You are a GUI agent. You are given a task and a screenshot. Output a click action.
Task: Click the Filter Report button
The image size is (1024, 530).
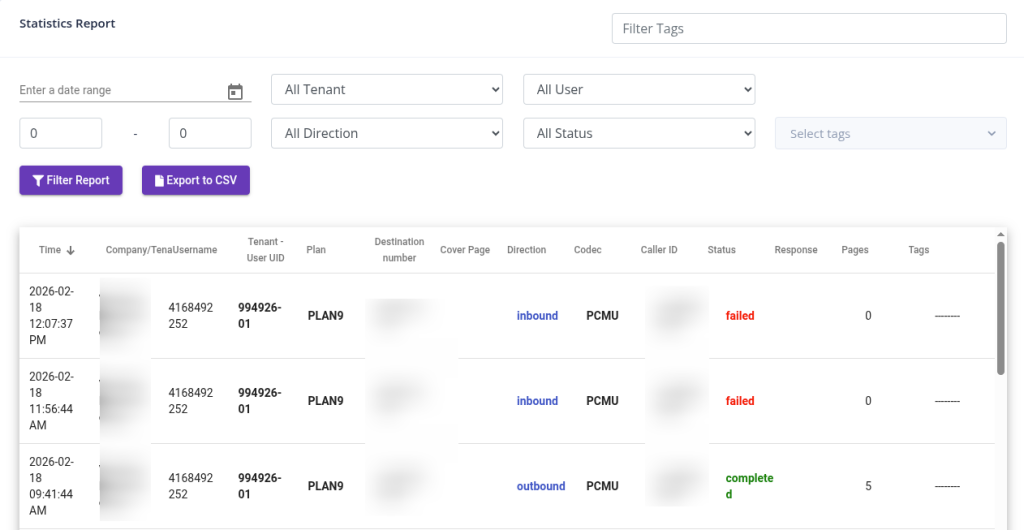click(x=70, y=181)
